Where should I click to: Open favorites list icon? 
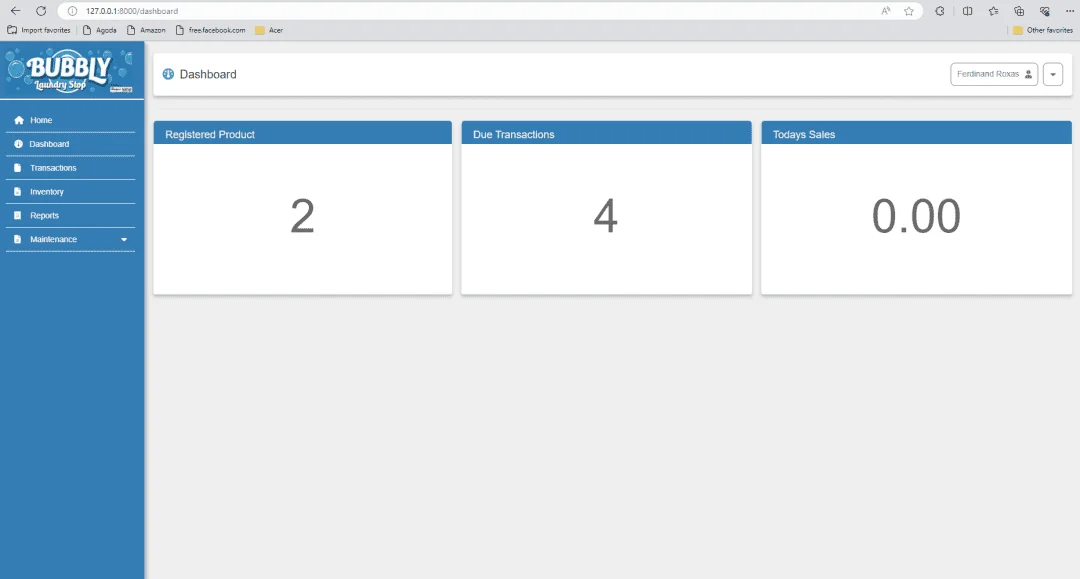tap(993, 11)
